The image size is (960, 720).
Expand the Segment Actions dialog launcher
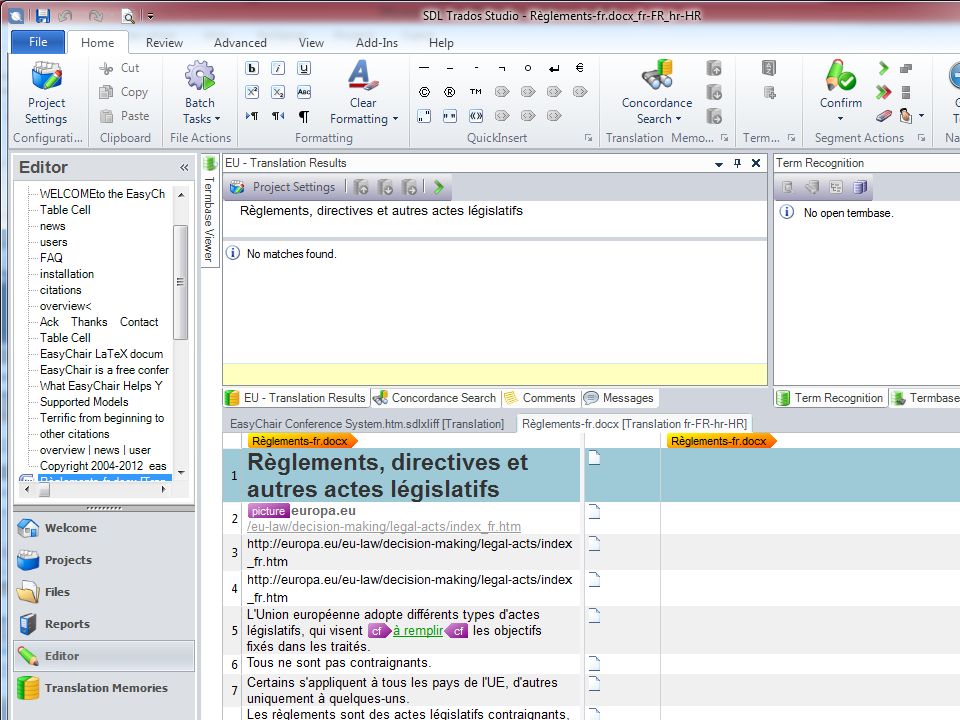click(921, 138)
